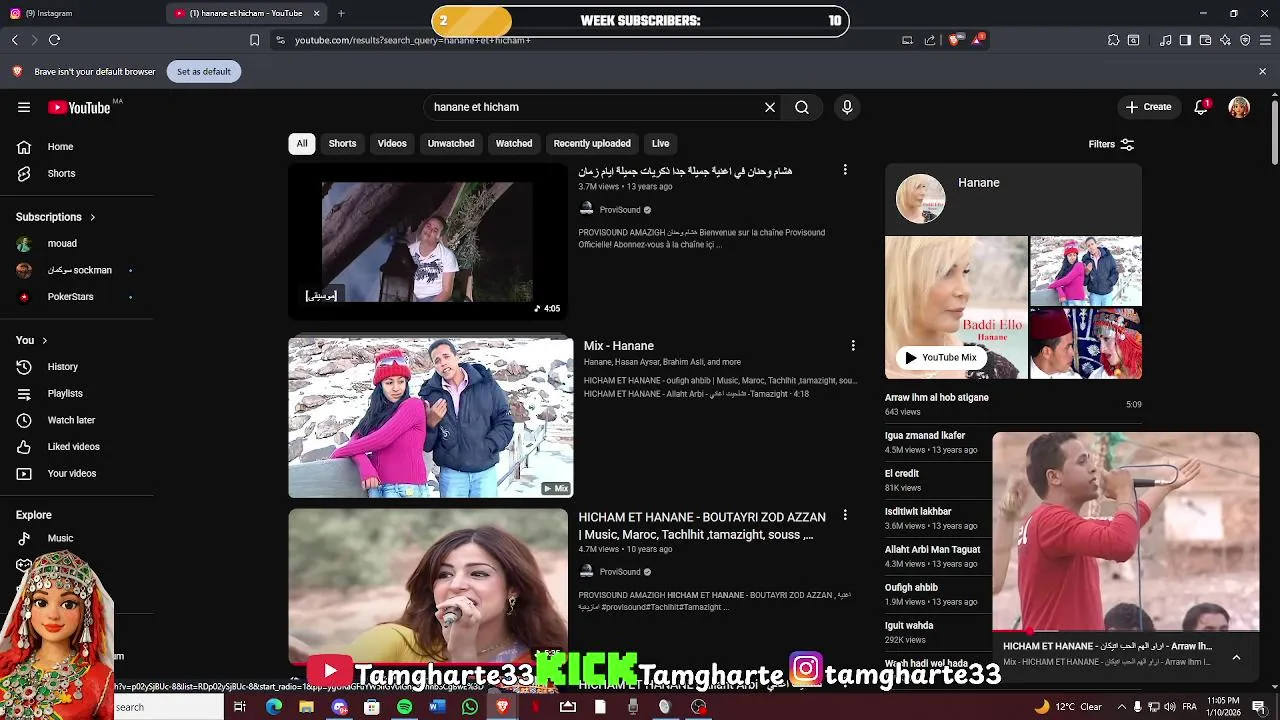Click Set as default button
The height and width of the screenshot is (720, 1280).
(204, 71)
